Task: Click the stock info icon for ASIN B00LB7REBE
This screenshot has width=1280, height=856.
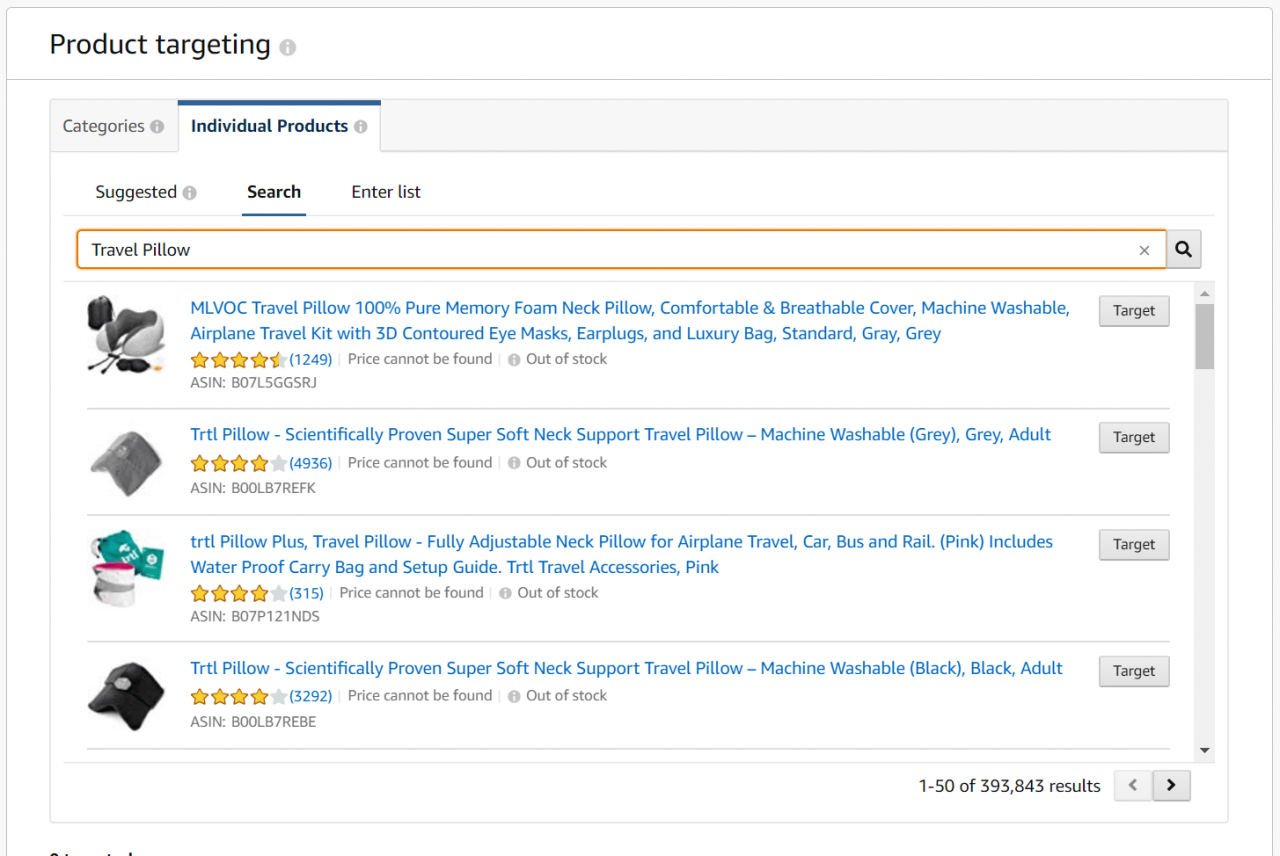Action: 514,696
